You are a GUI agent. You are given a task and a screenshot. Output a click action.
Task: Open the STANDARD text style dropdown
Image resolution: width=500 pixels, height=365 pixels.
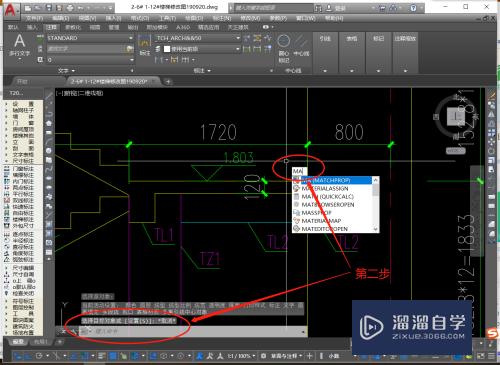click(x=90, y=38)
